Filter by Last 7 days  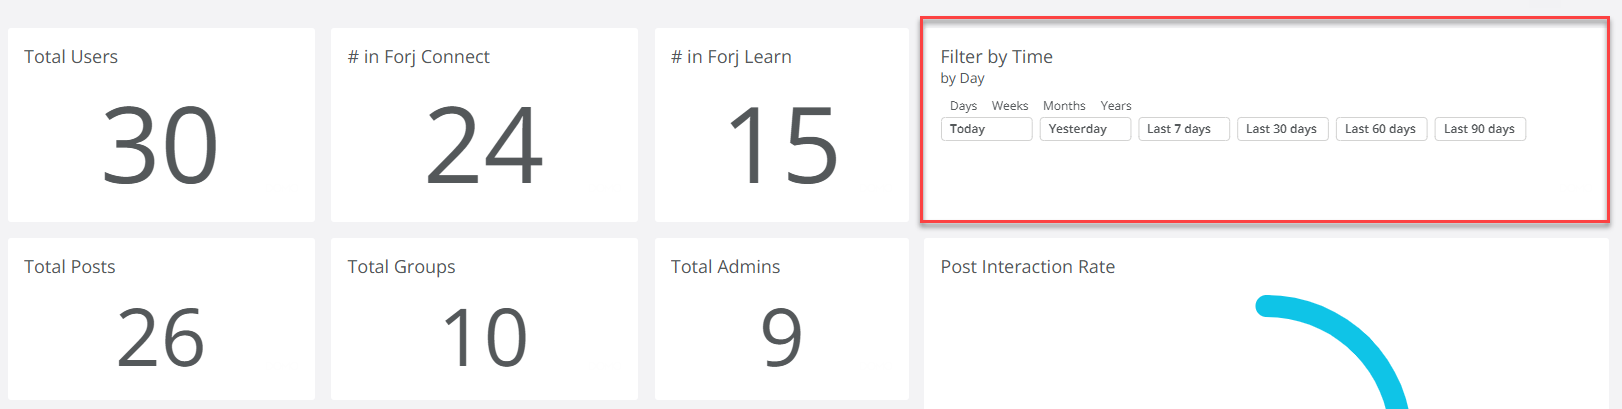pyautogui.click(x=1184, y=129)
